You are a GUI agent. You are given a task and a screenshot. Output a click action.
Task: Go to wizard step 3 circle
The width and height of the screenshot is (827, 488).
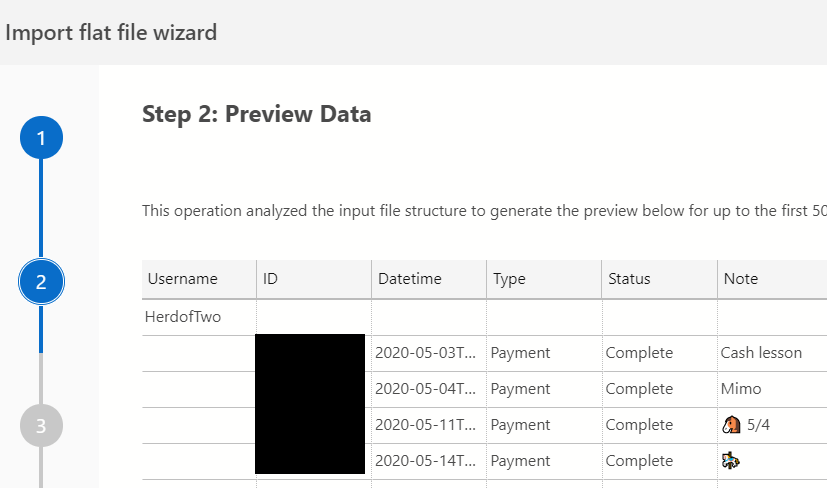(41, 426)
